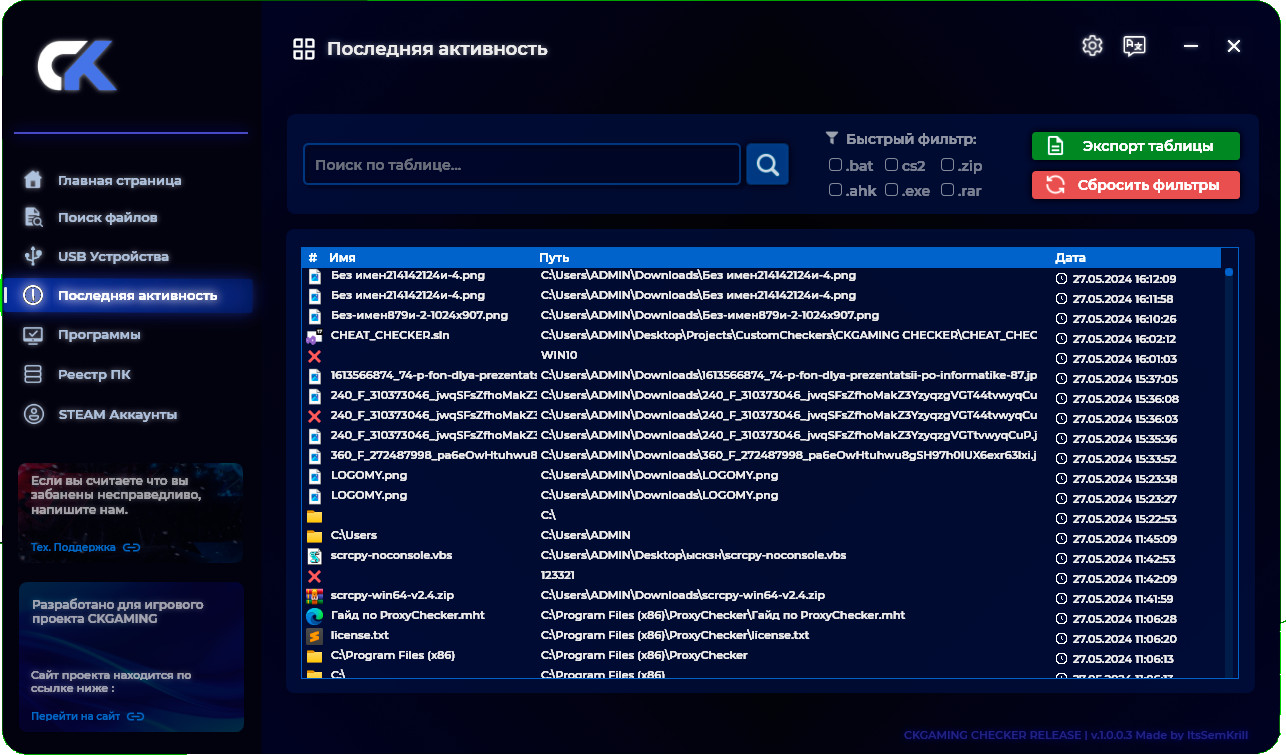Viewport: 1286px width, 755px height.
Task: Open the Тех. Поддержка link
Action: [86, 547]
